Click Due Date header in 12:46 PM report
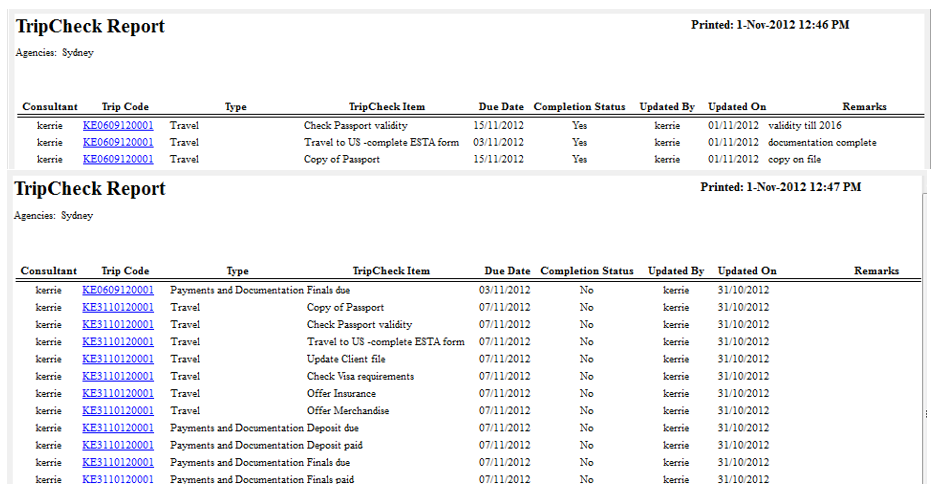931x490 pixels. 501,107
